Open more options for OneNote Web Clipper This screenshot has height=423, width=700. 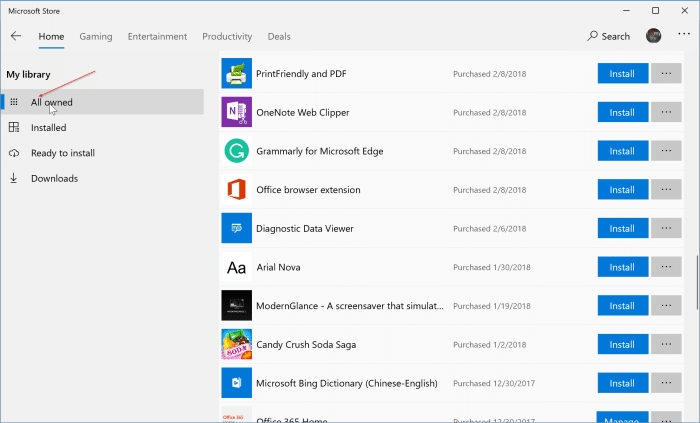[666, 112]
